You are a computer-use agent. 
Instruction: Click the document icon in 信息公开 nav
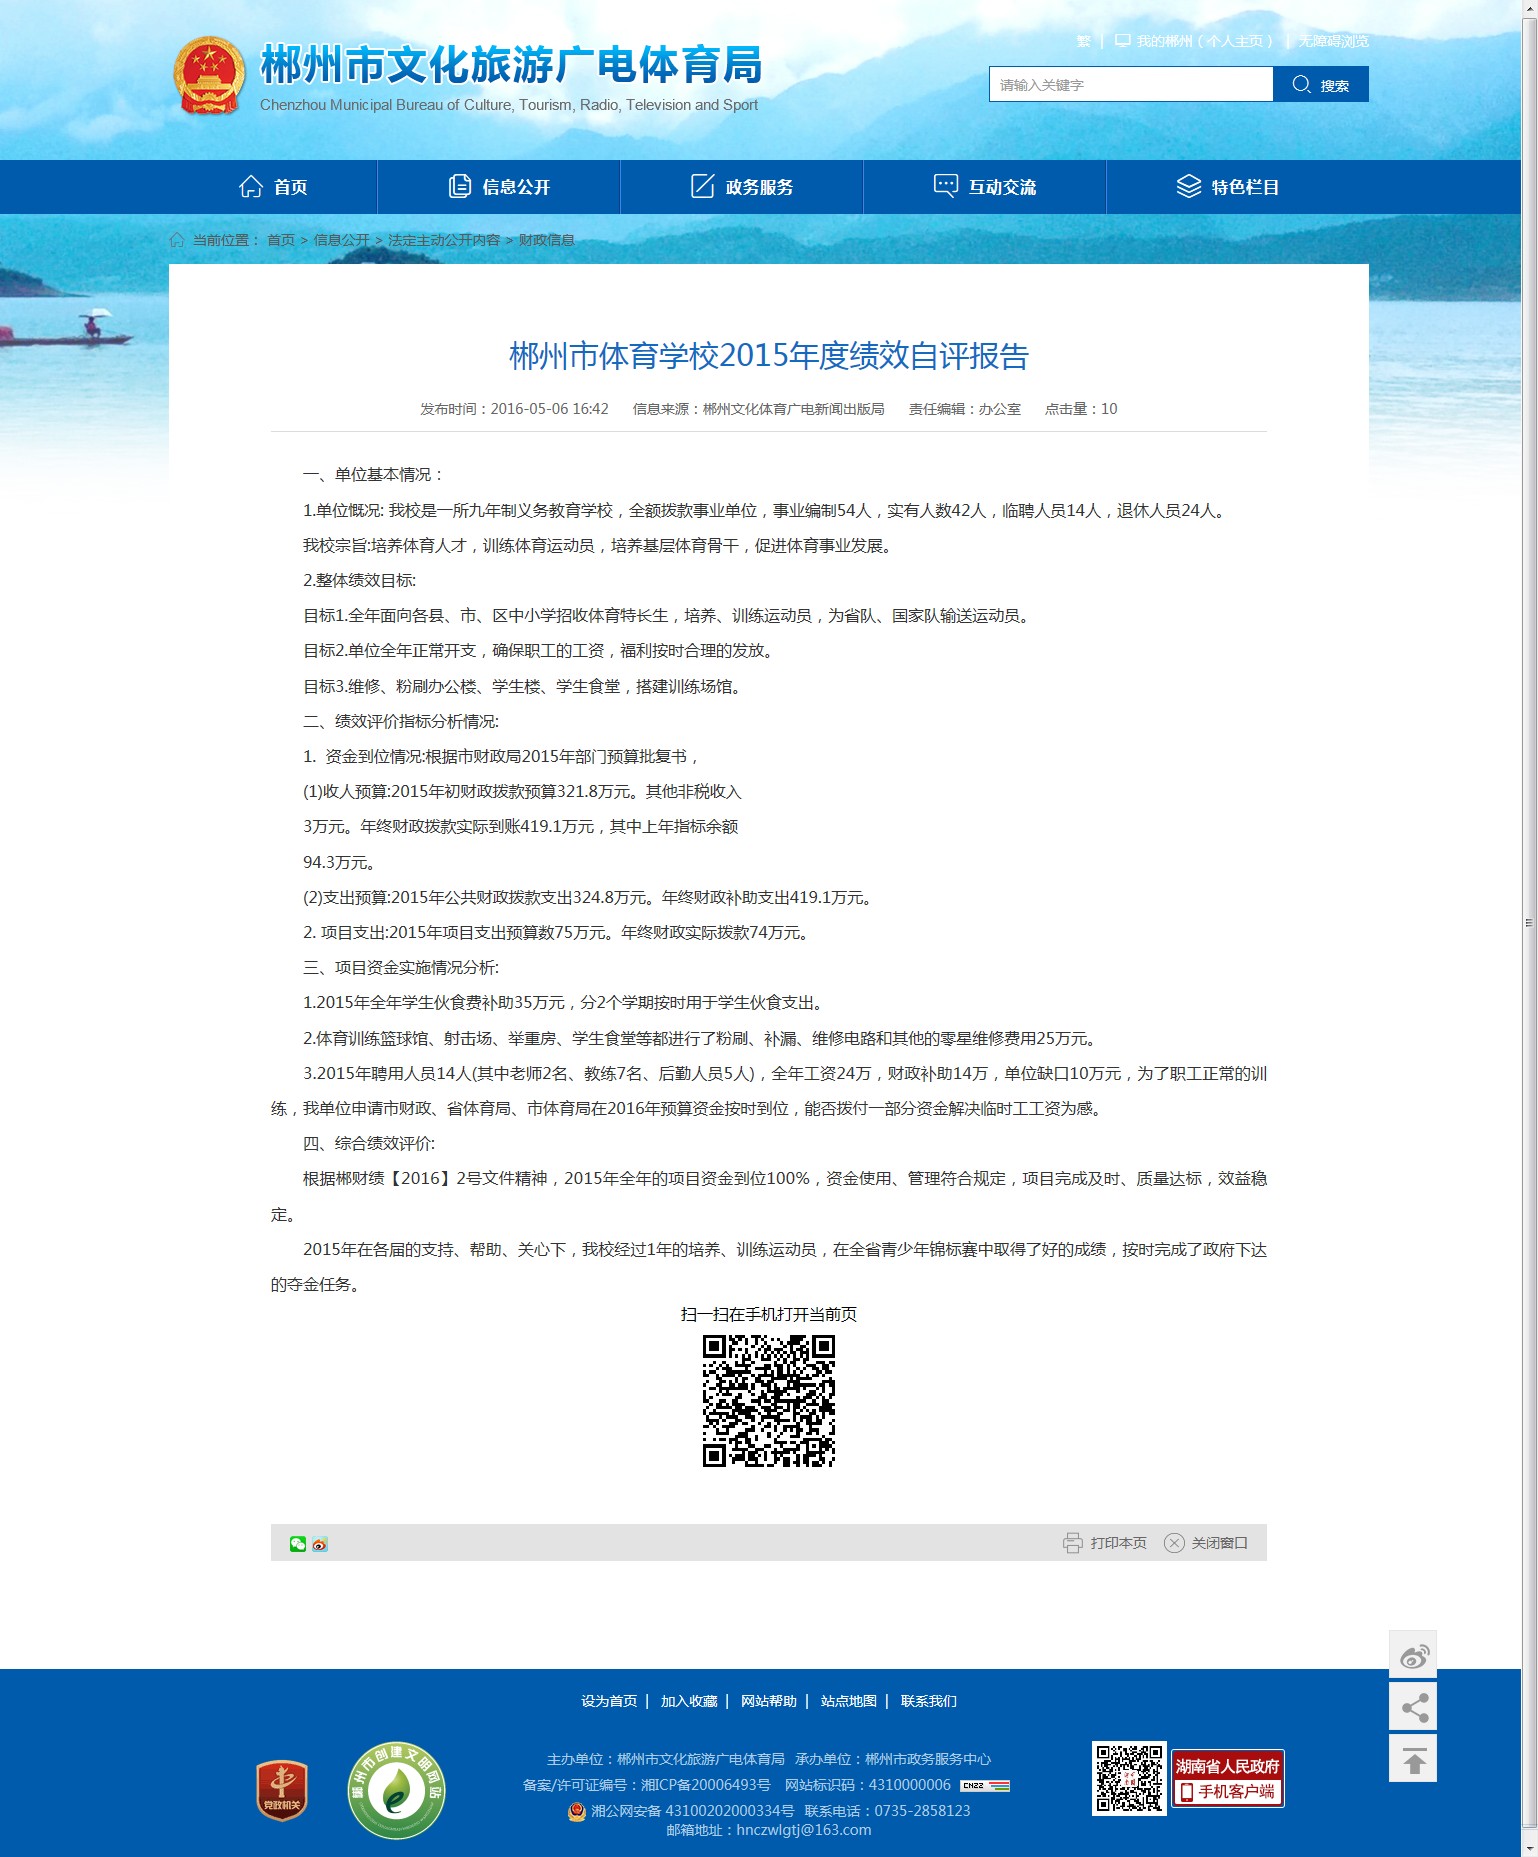coord(460,186)
